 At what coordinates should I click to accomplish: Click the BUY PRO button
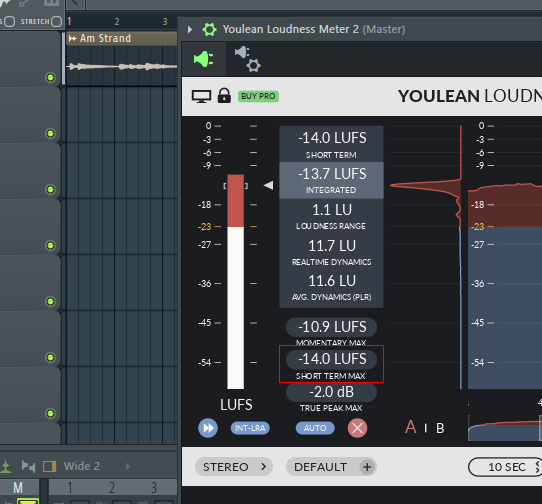click(258, 96)
